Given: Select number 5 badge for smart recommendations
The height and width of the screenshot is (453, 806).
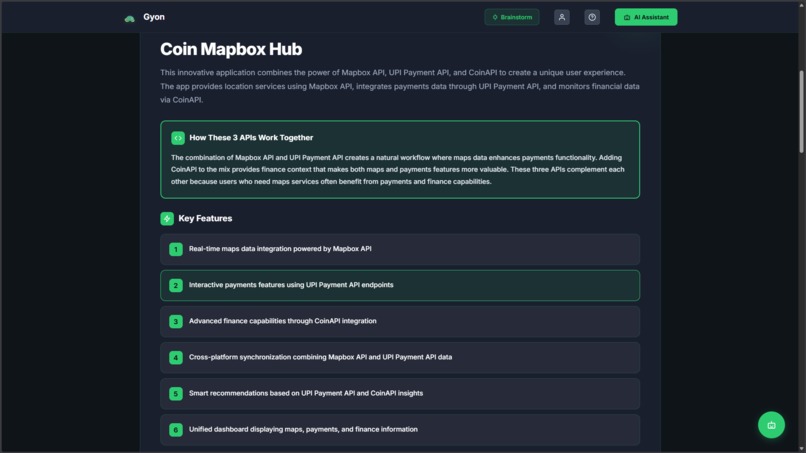Looking at the screenshot, I should [x=176, y=394].
